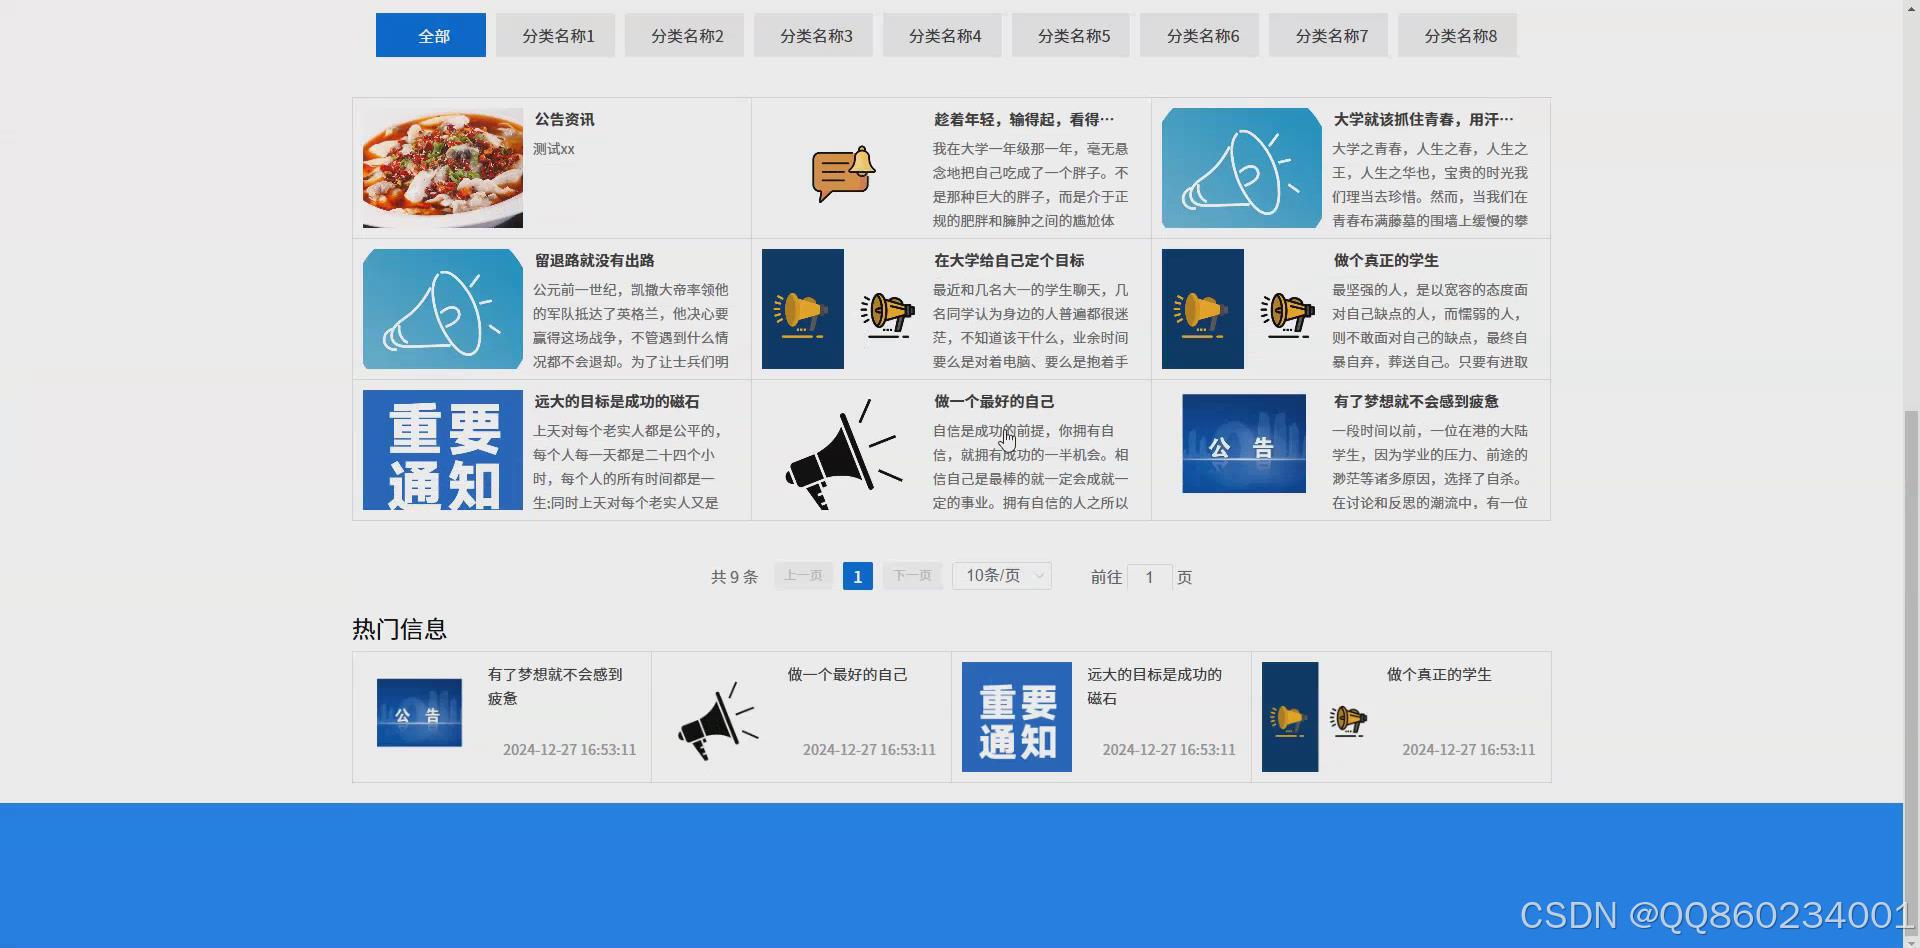Click orange megaphone thumbnail in 热门信息 section
This screenshot has width=1920, height=948.
click(x=1317, y=717)
